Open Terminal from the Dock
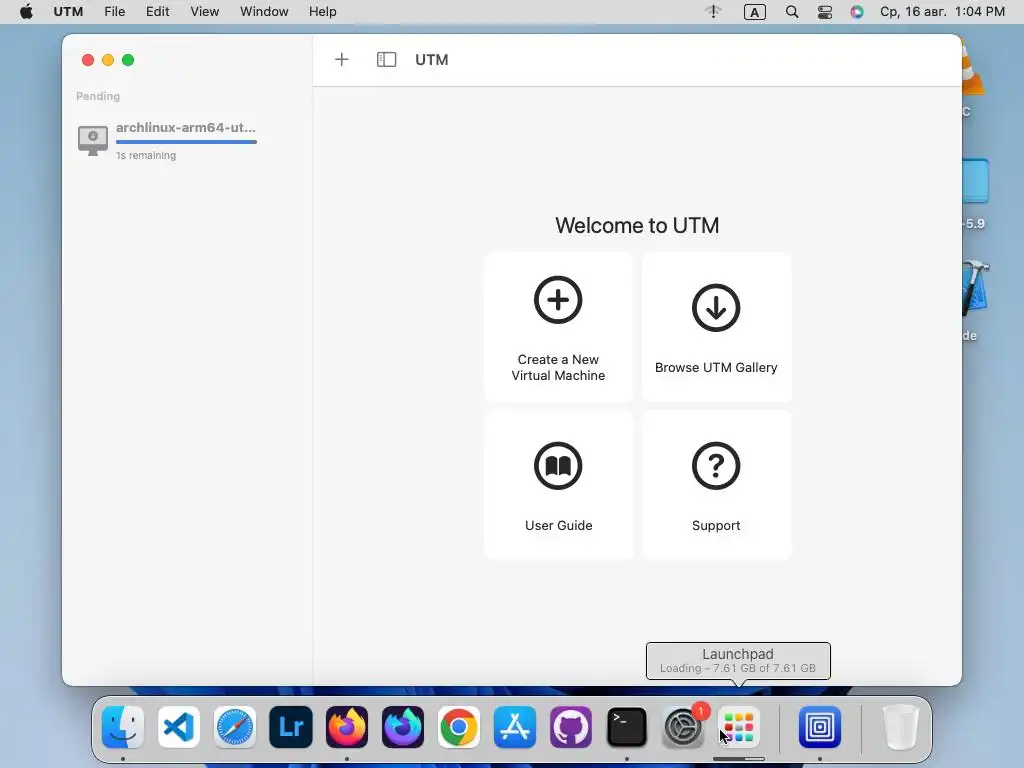Image resolution: width=1024 pixels, height=768 pixels. point(627,727)
